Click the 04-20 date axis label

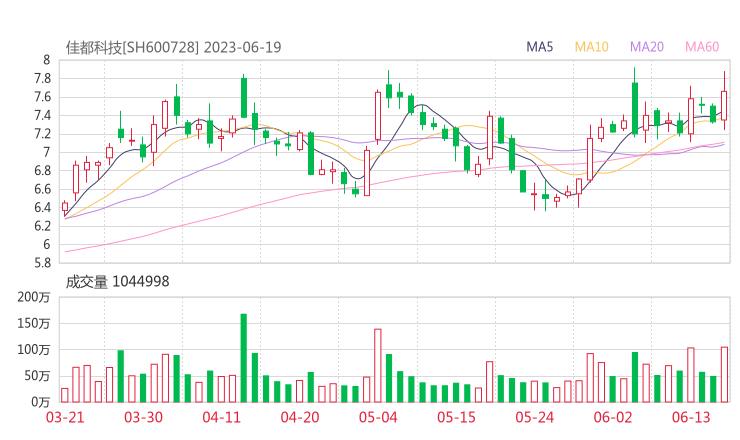(300, 417)
